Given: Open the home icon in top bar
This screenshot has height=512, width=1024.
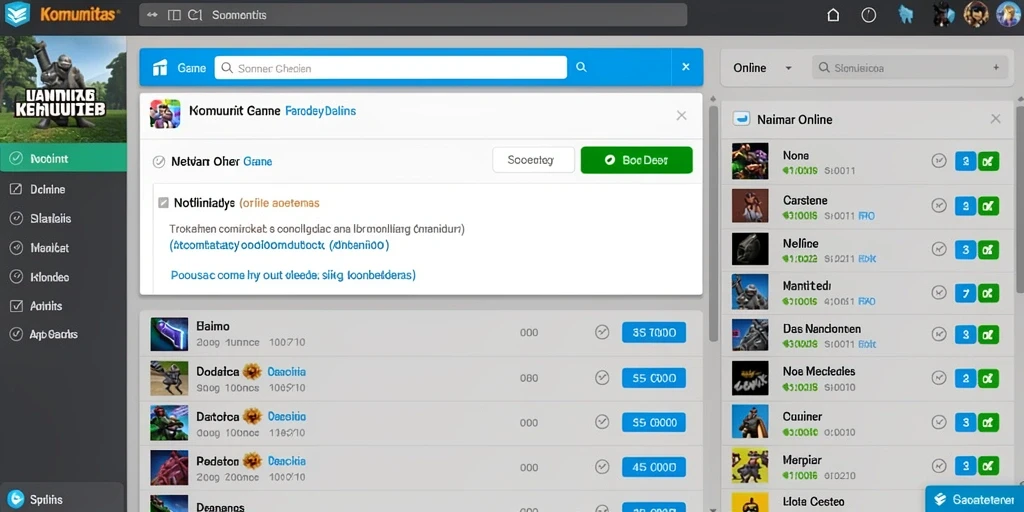Looking at the screenshot, I should [x=833, y=15].
